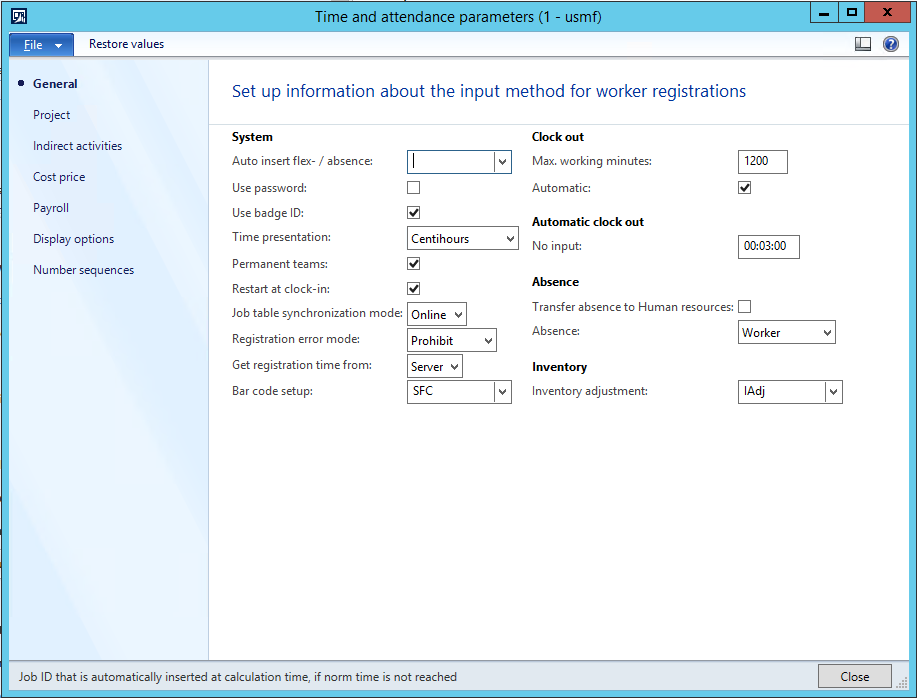Screen dimensions: 917x698
Task: Uncheck Automatic clock out checkbox
Action: click(744, 188)
